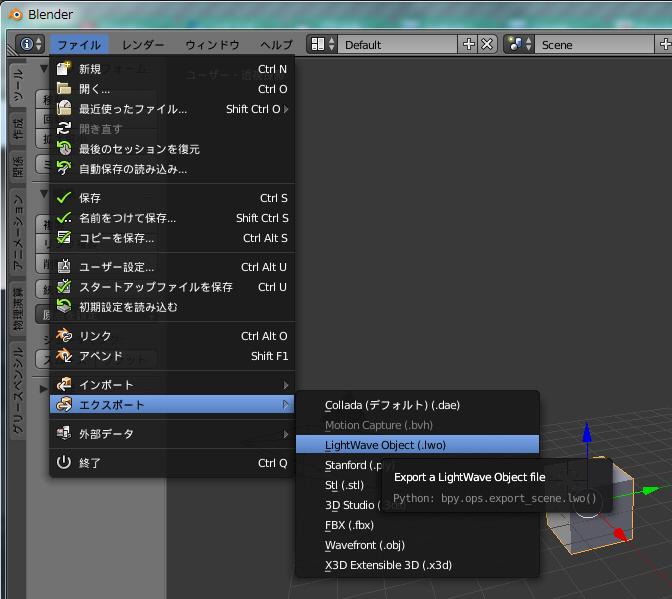Open the Info editor type selector
This screenshot has width=672, height=599.
30,44
